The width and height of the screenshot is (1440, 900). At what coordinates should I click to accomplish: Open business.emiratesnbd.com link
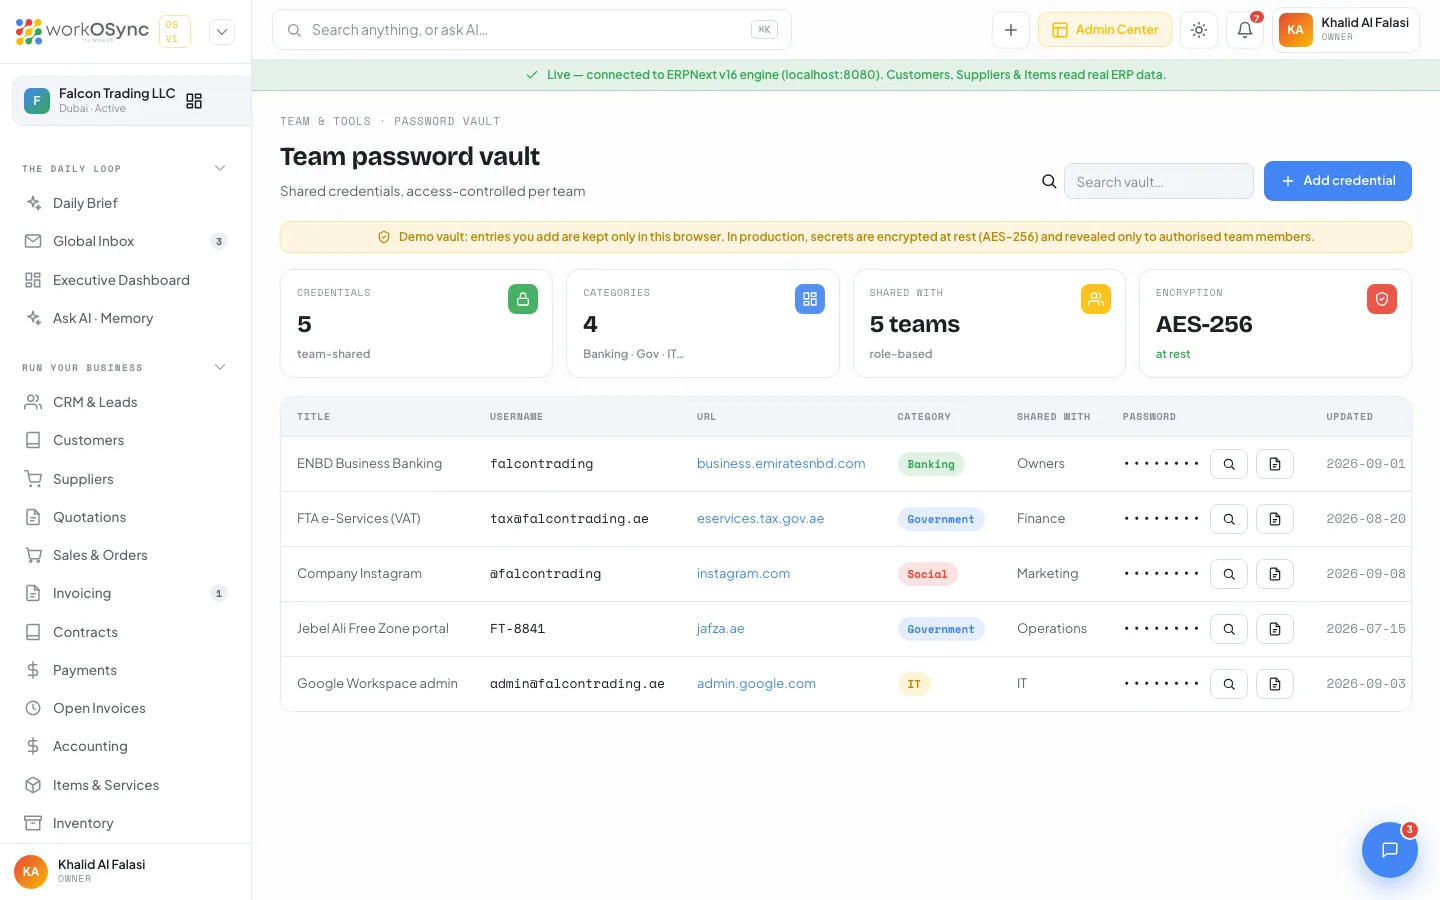781,464
